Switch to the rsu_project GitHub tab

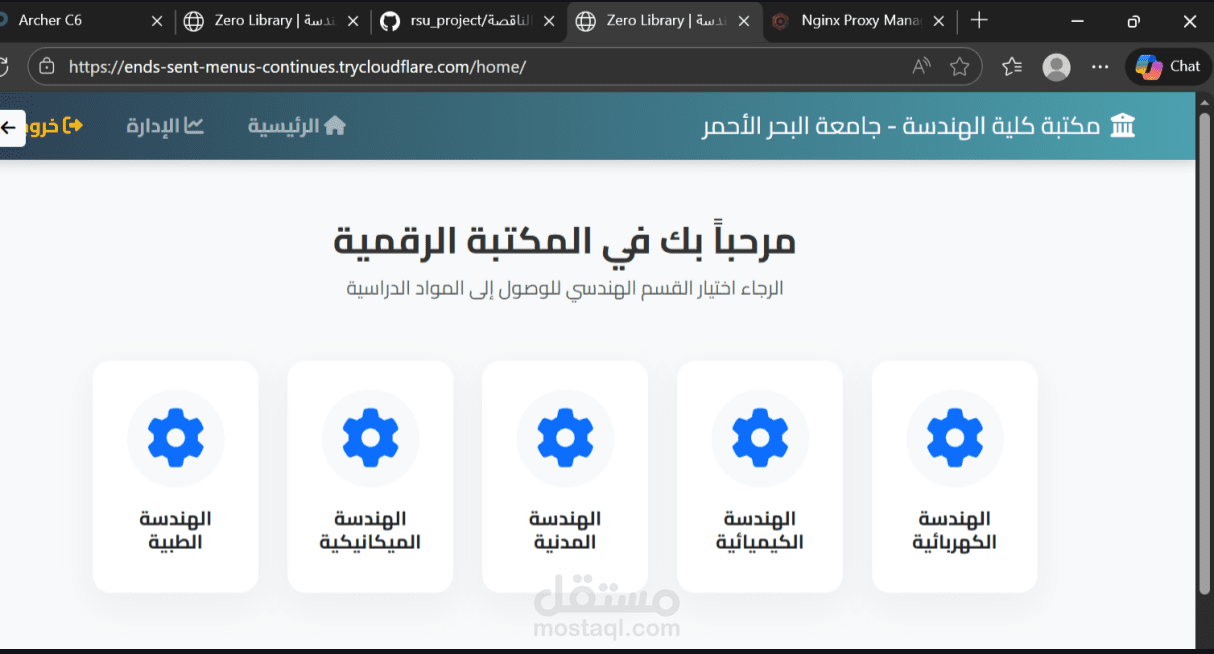[465, 20]
